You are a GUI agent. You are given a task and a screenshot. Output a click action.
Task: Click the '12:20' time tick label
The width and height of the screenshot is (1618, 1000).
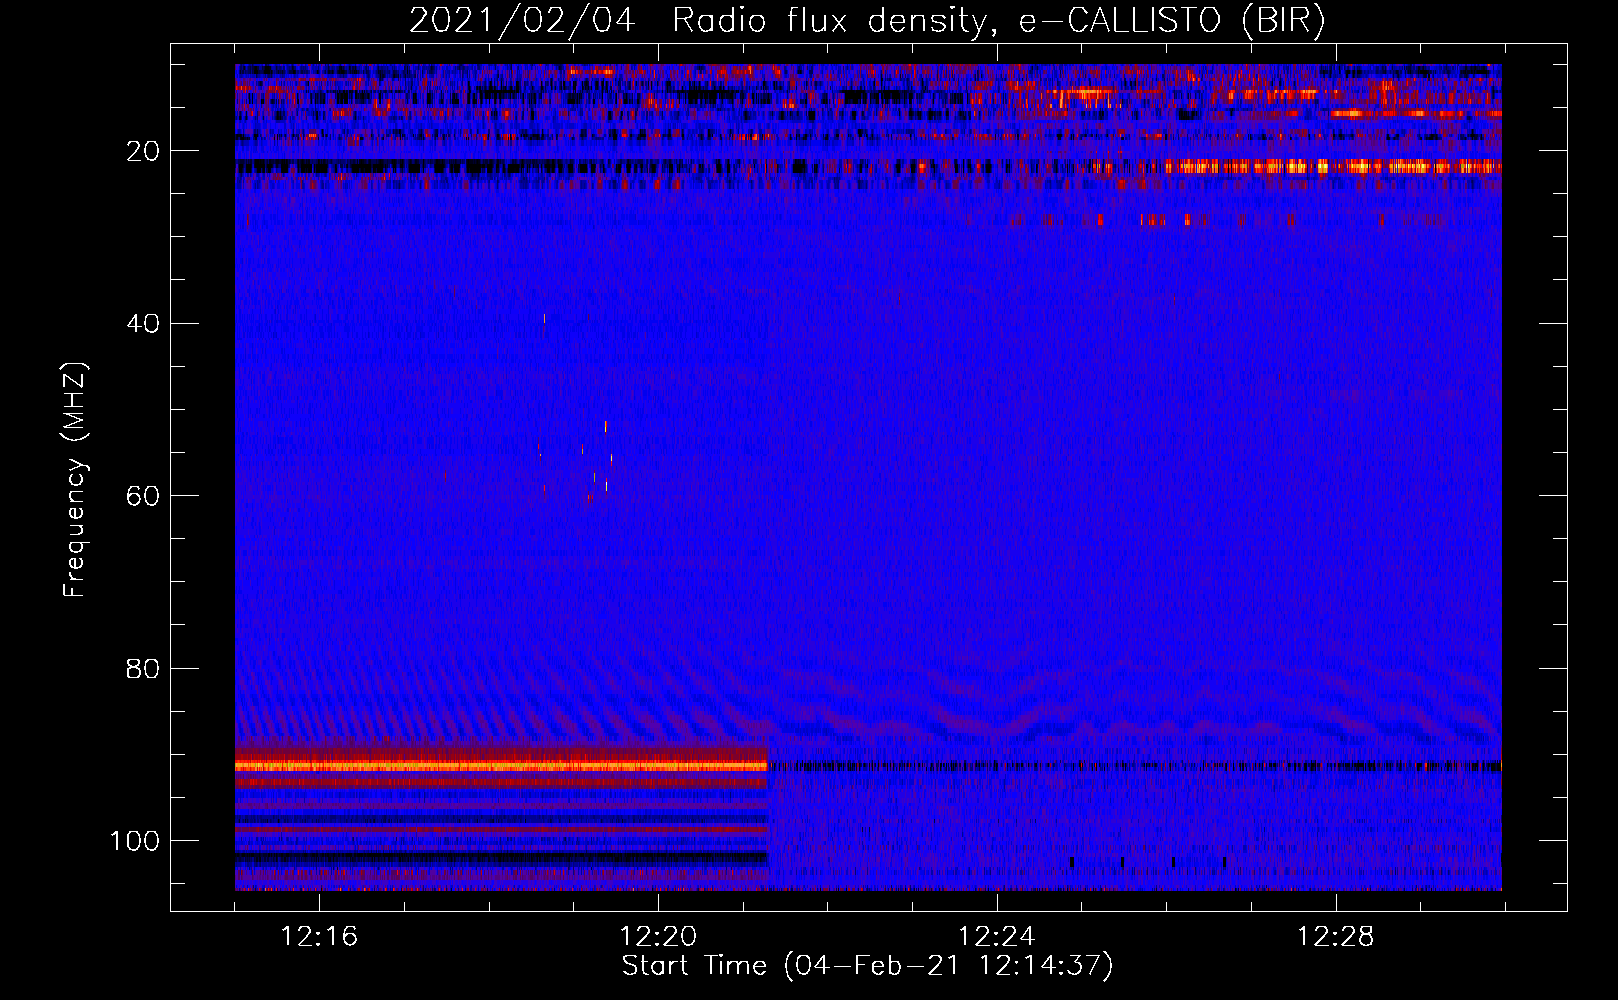coord(658,937)
